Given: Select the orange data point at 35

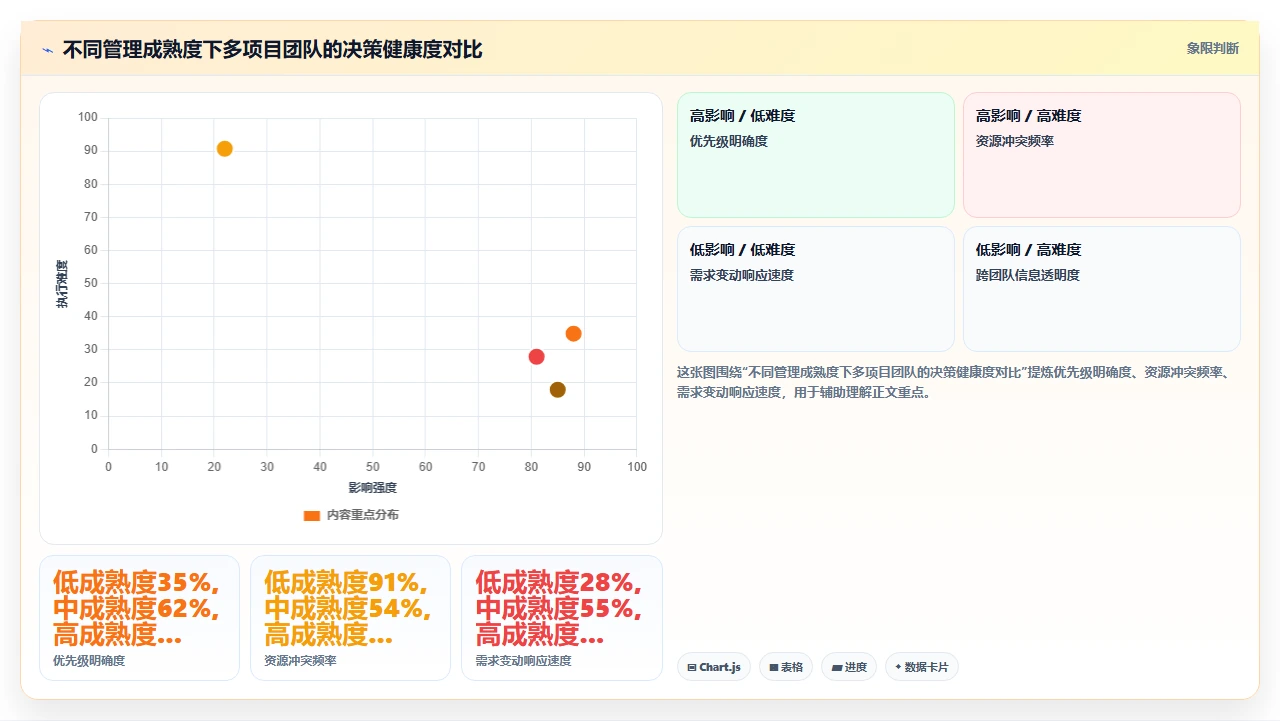Looking at the screenshot, I should coord(573,334).
